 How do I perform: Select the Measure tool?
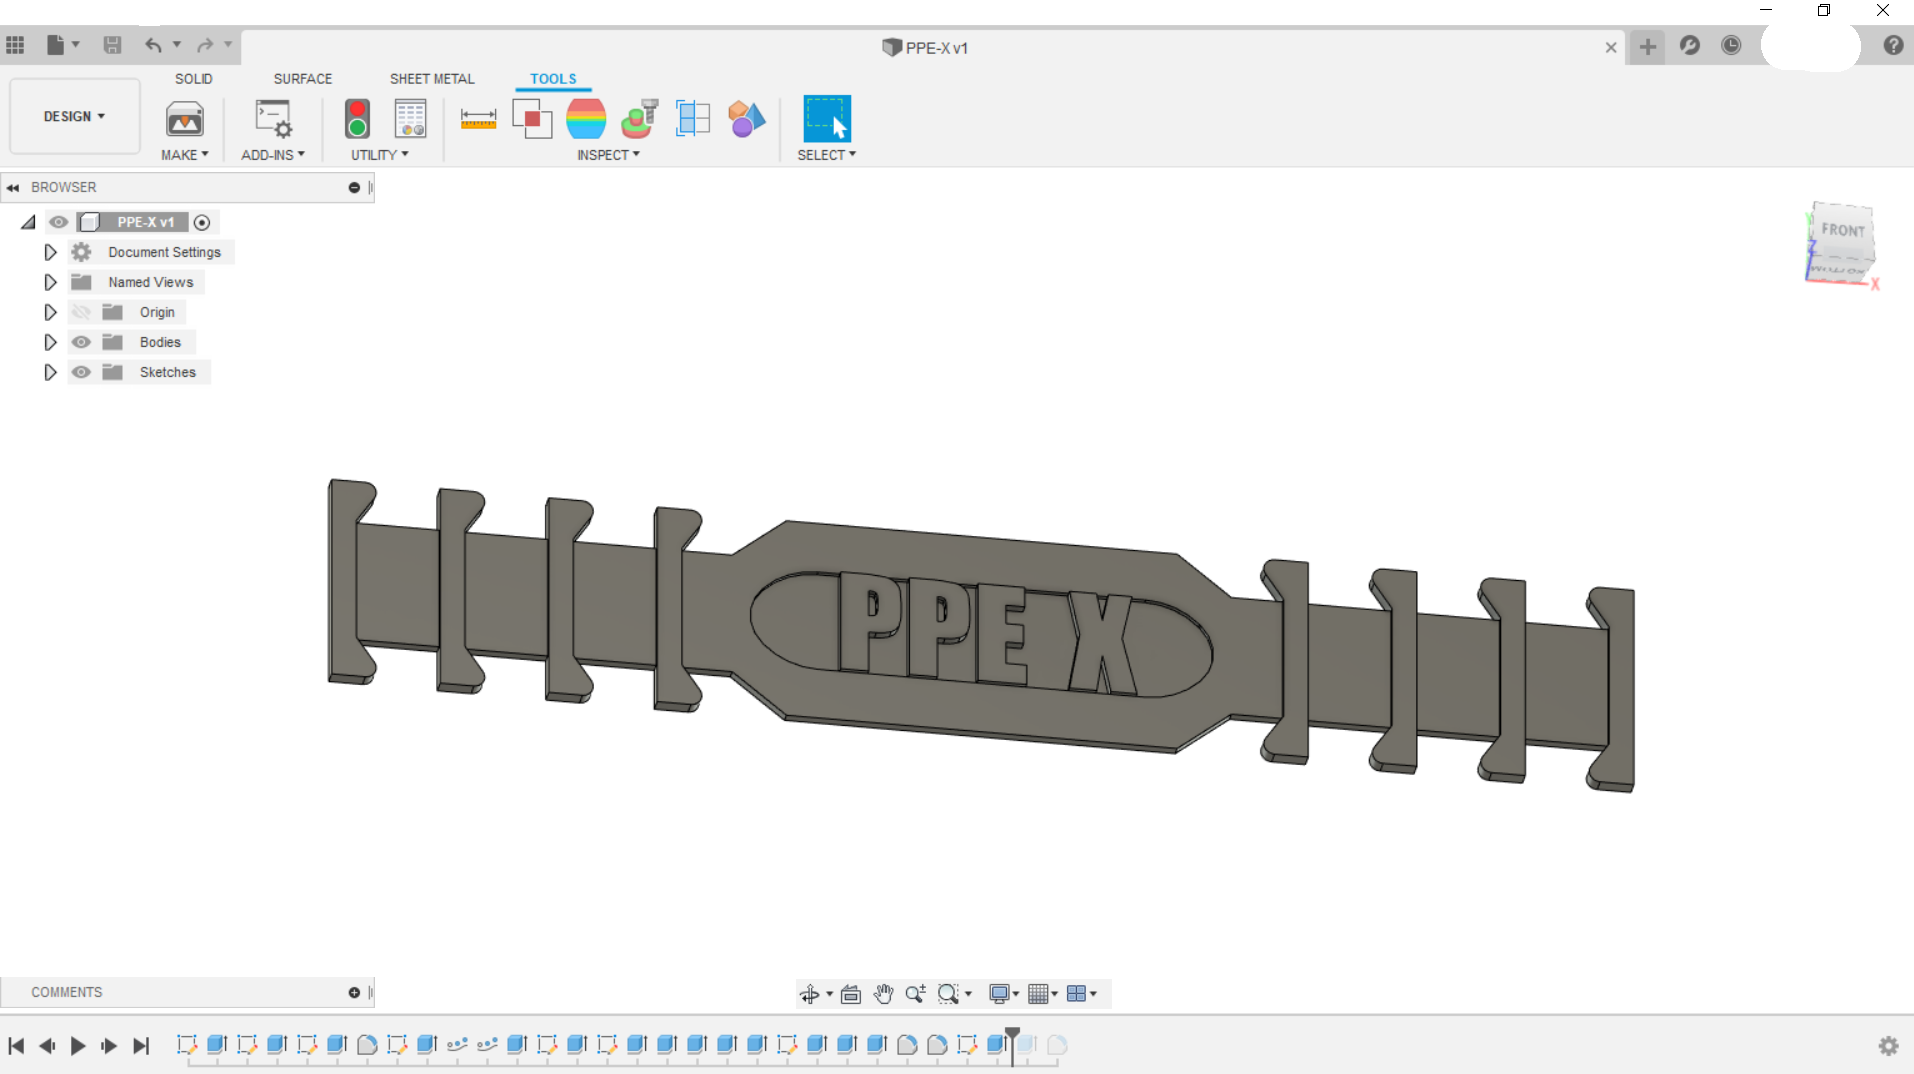tap(478, 119)
